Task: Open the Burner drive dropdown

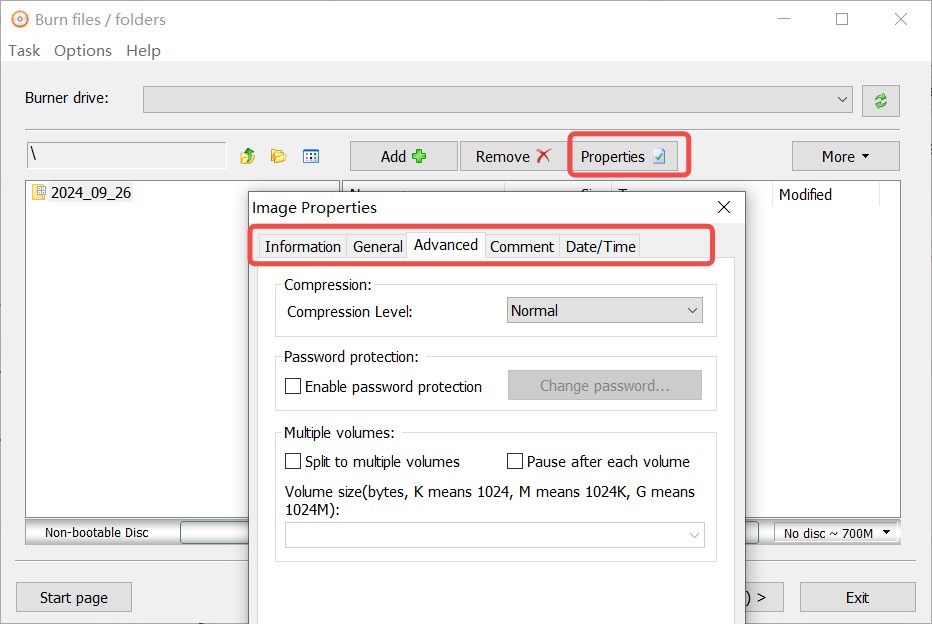Action: [498, 99]
